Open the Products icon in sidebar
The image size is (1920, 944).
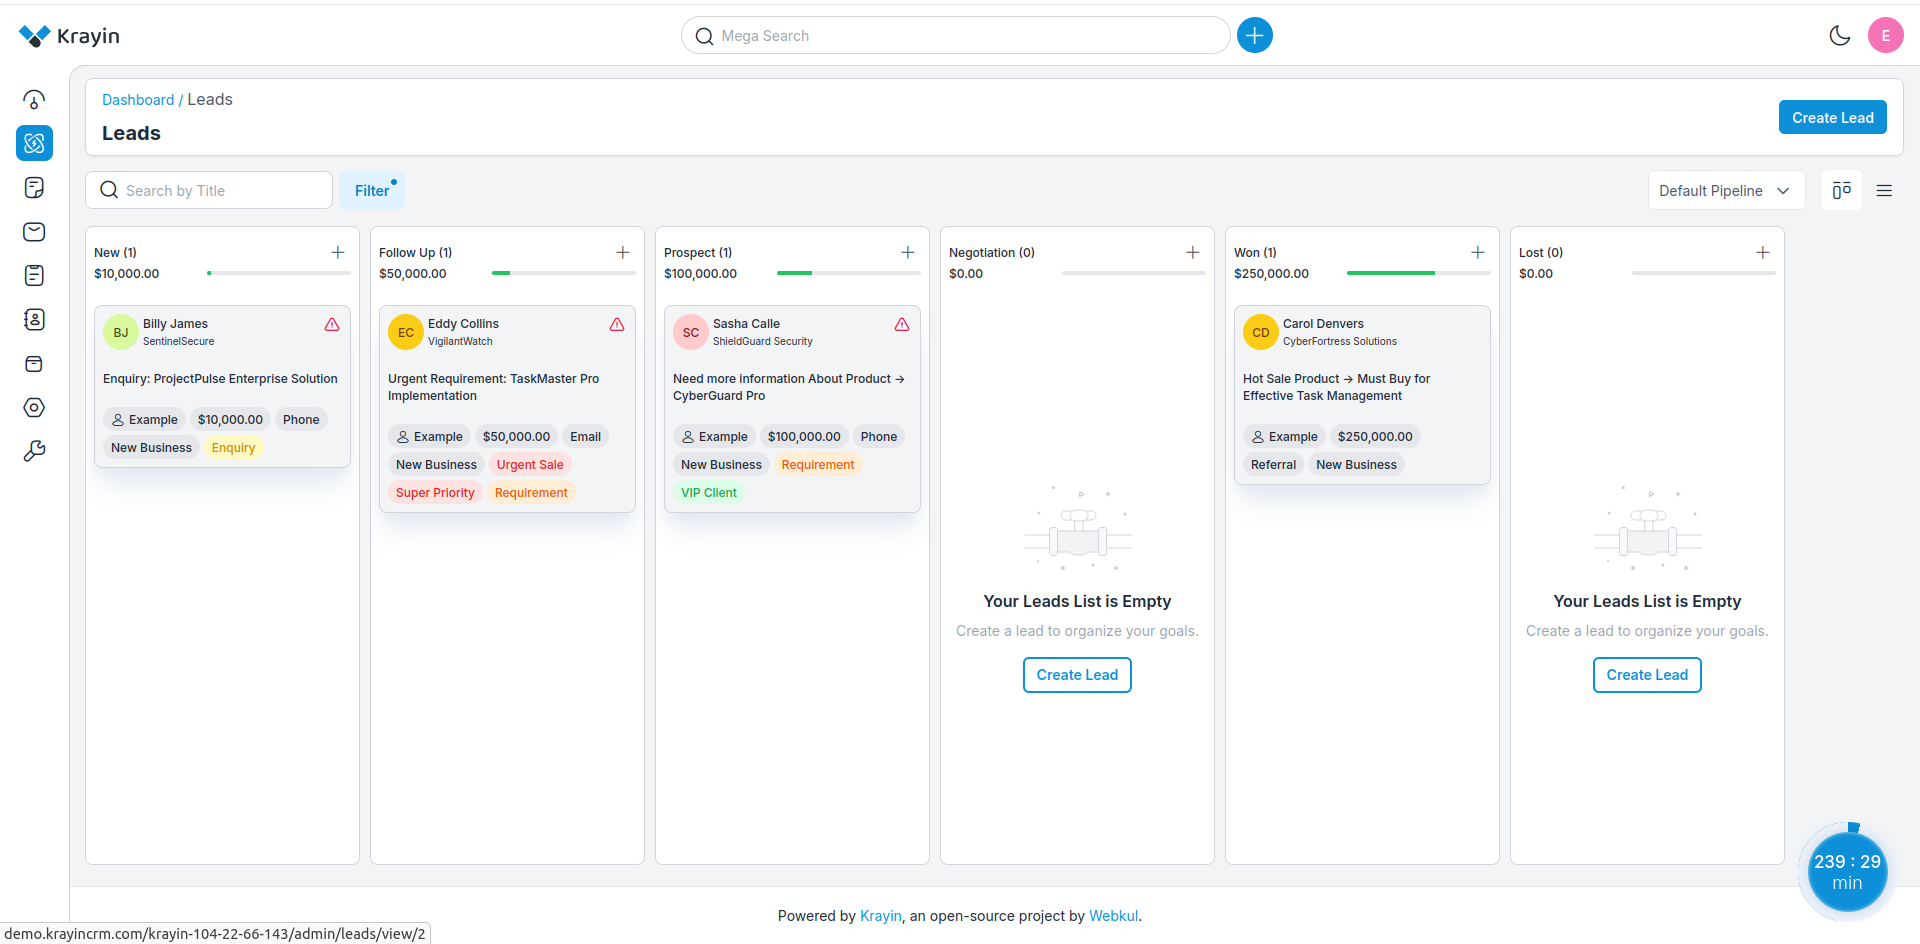(x=34, y=363)
